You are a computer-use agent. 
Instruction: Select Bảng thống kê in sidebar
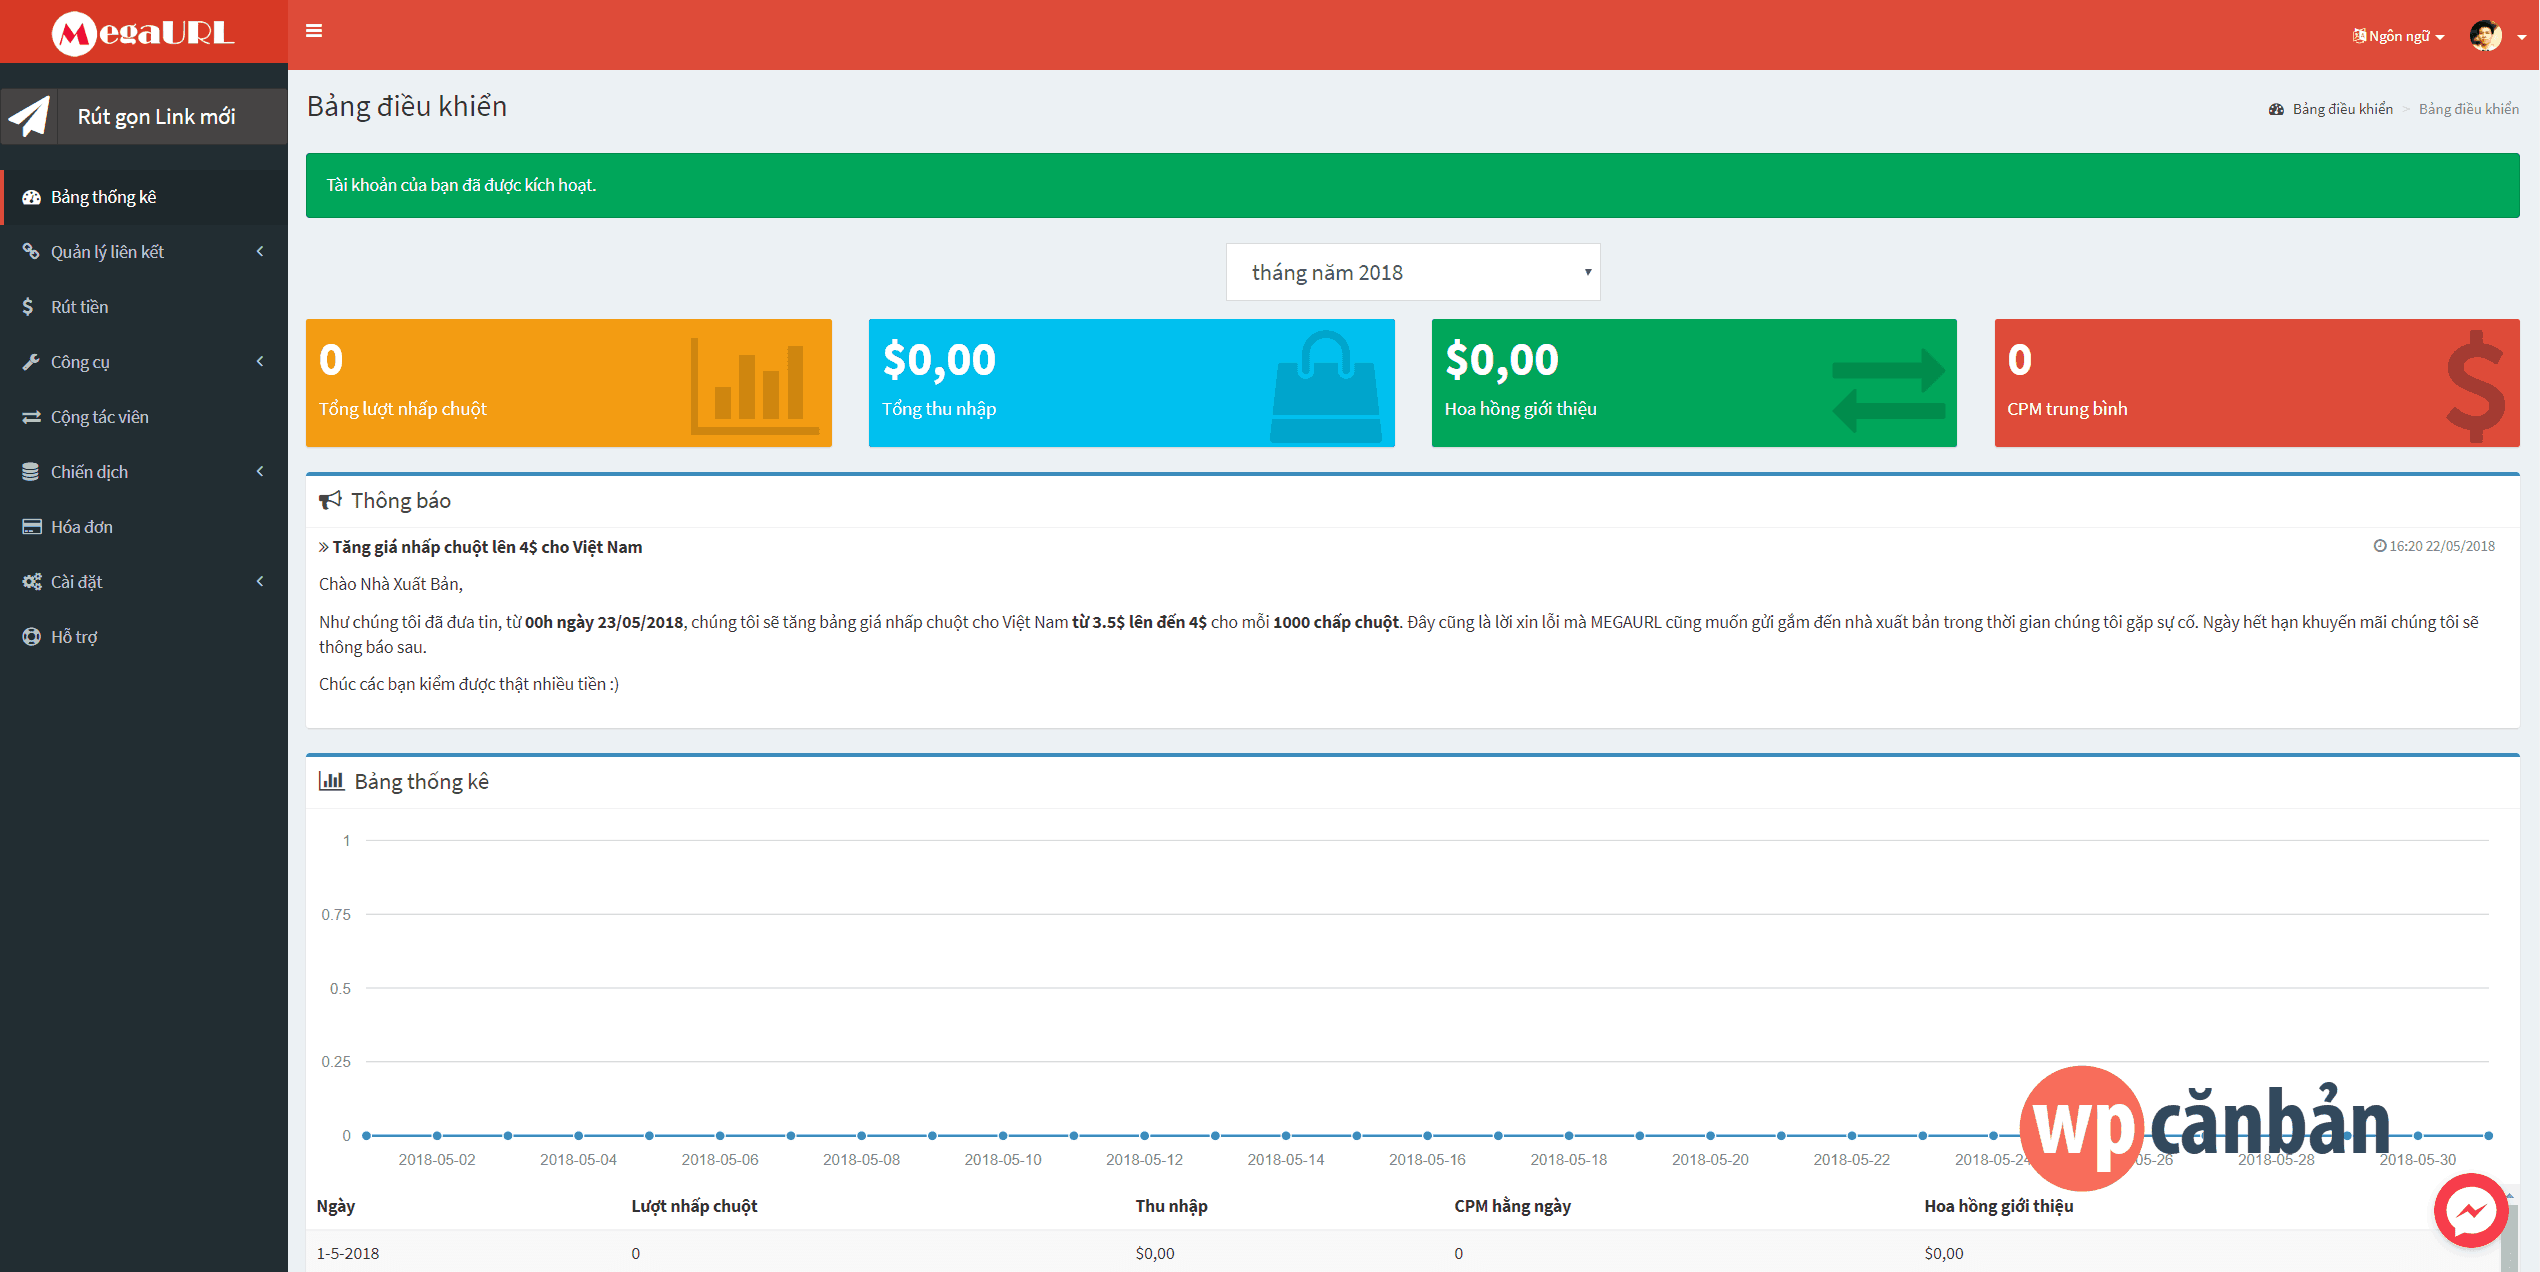tap(144, 197)
